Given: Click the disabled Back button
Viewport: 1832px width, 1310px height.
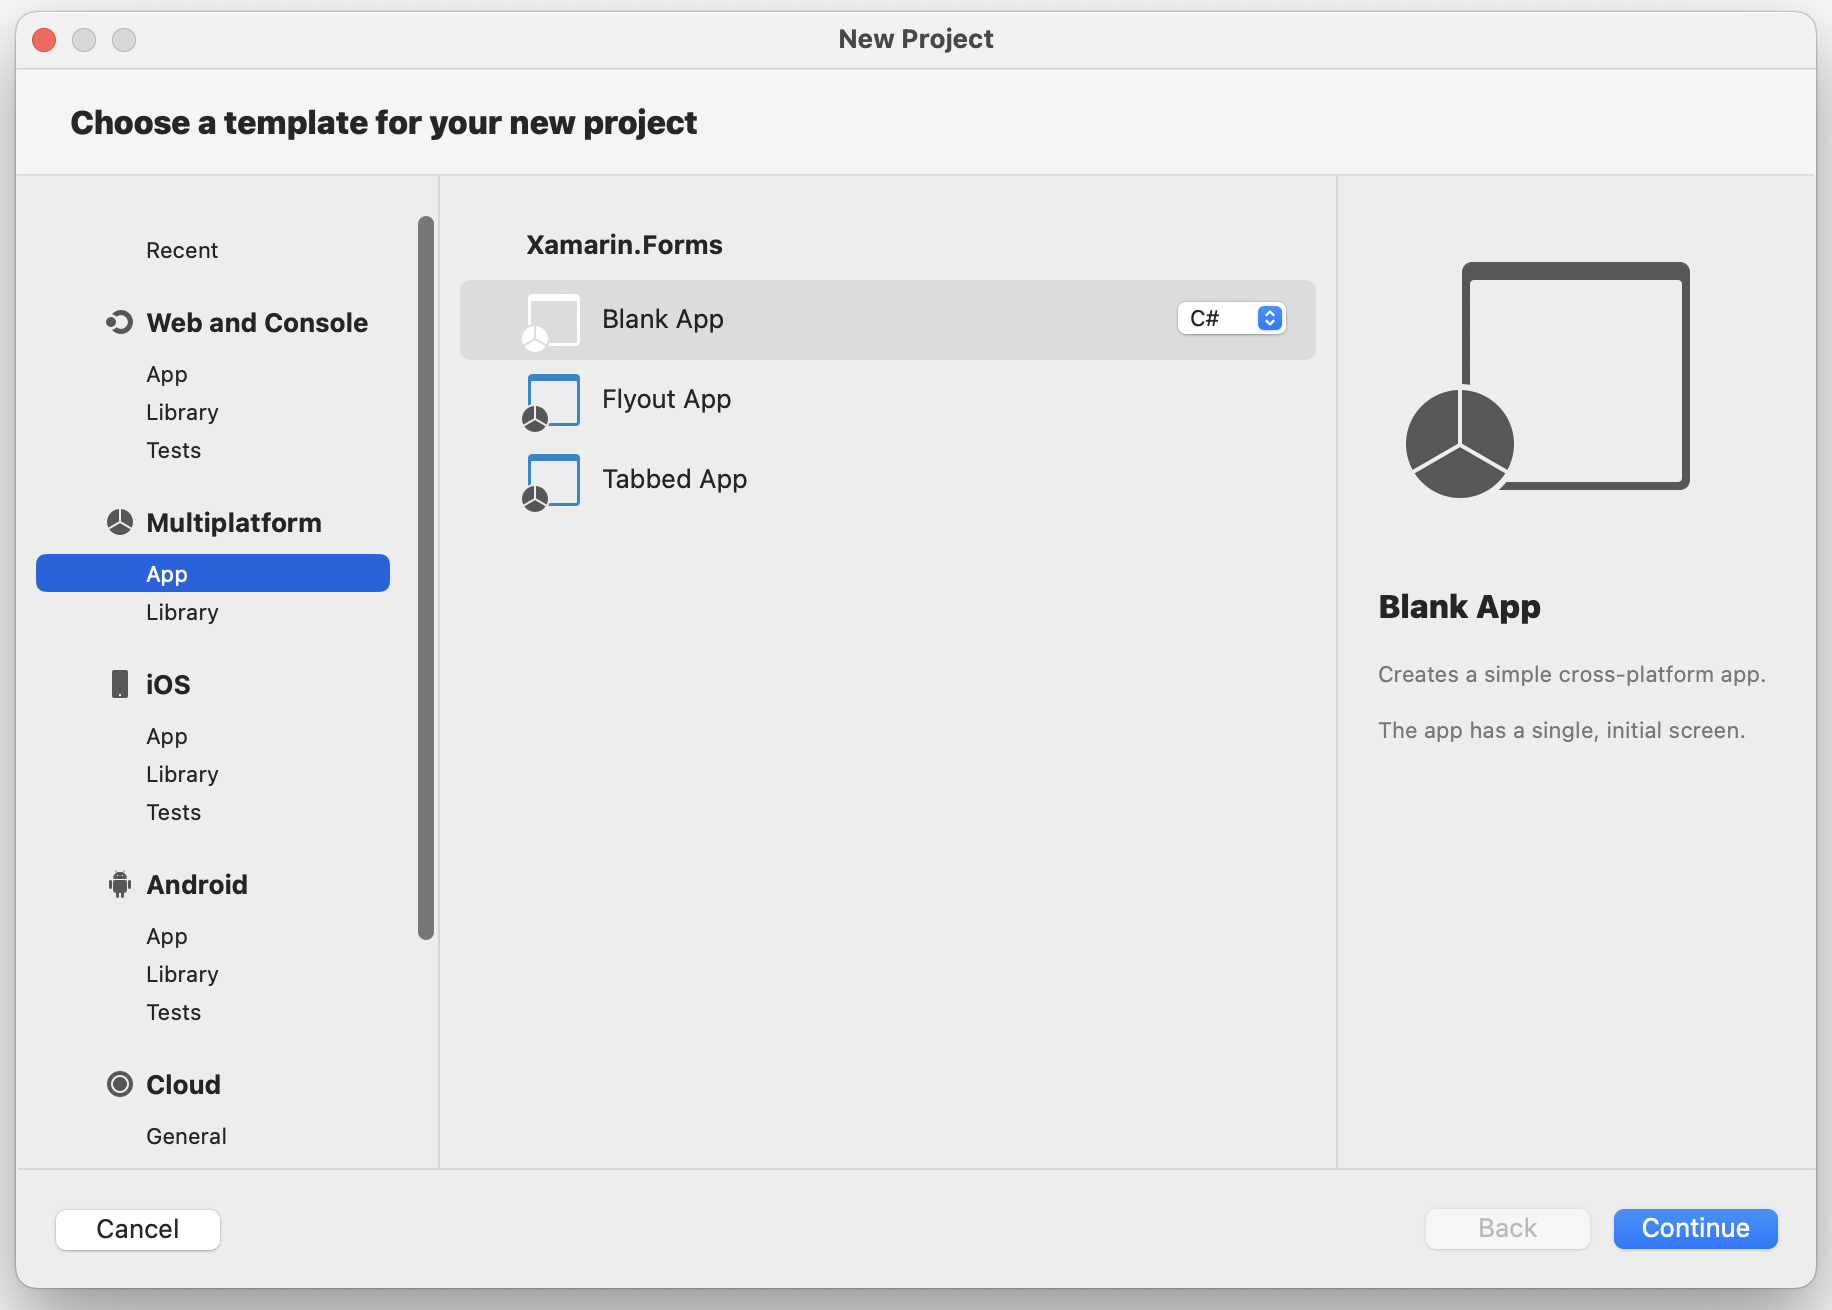Looking at the screenshot, I should (x=1507, y=1228).
